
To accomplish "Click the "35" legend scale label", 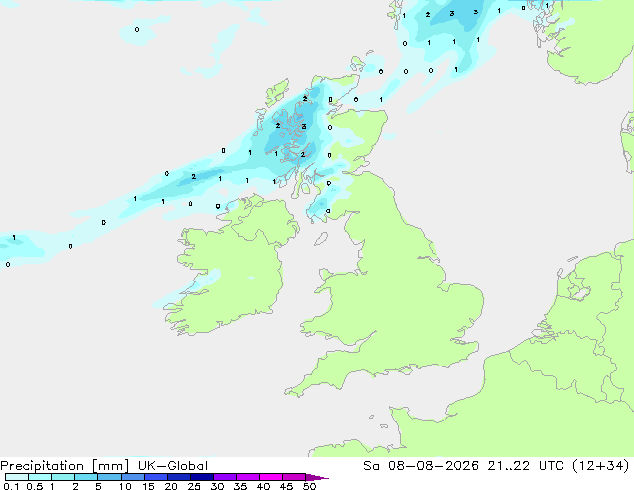I will pos(240,486).
